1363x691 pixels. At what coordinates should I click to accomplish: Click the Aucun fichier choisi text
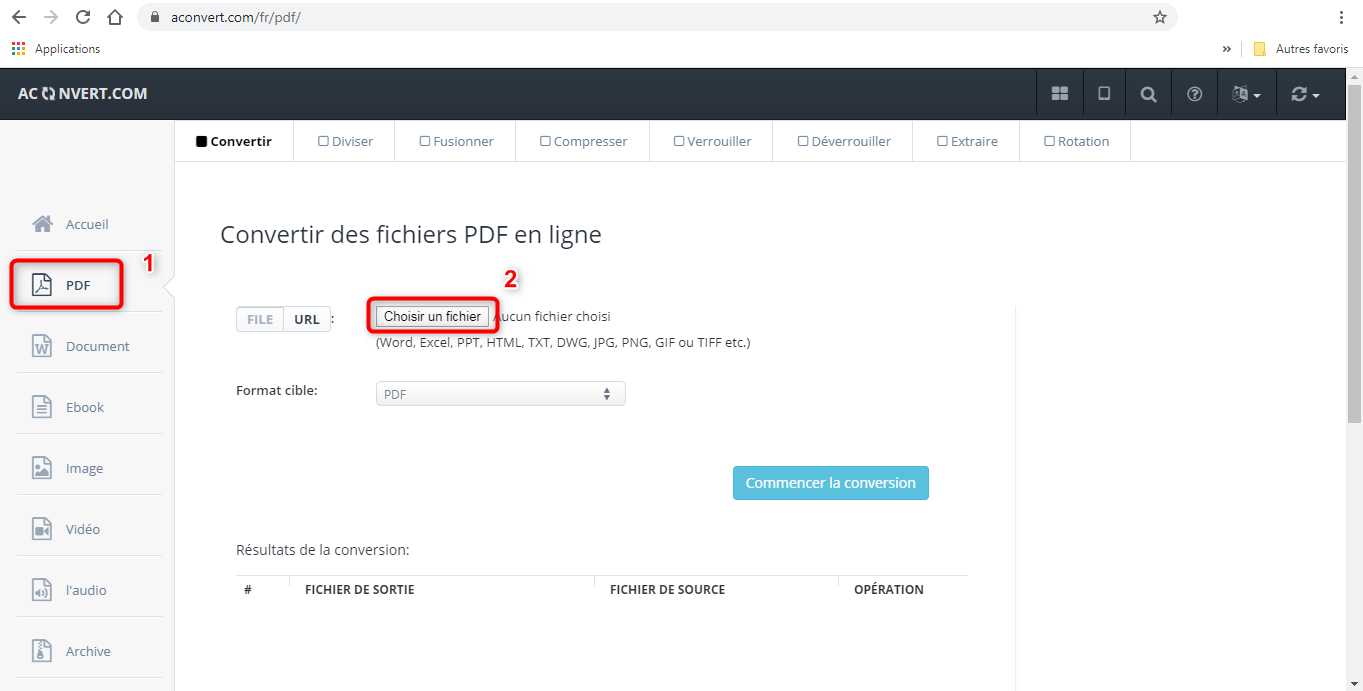(553, 316)
